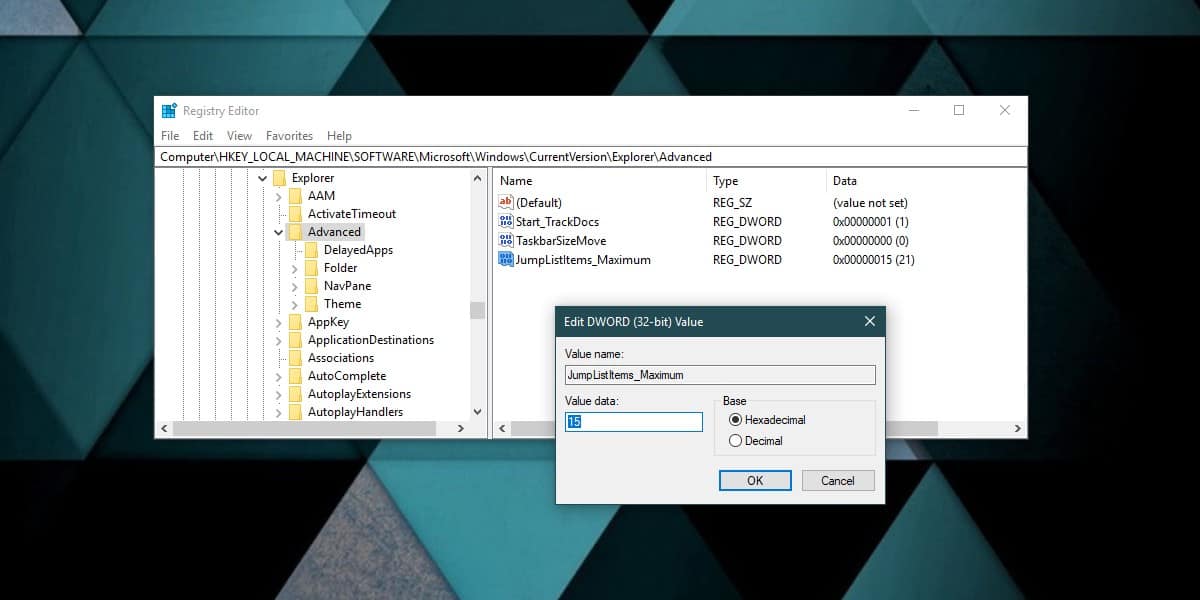Click the tree pane horizontal scrollbar thumb

tap(305, 428)
